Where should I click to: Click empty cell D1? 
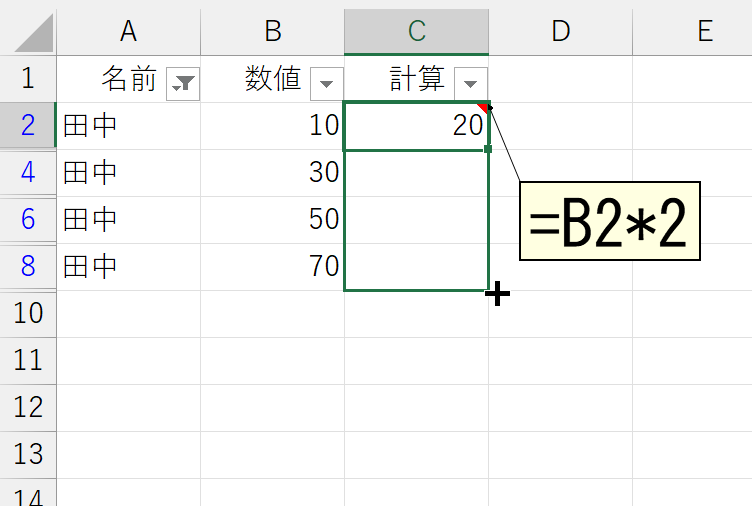(561, 79)
